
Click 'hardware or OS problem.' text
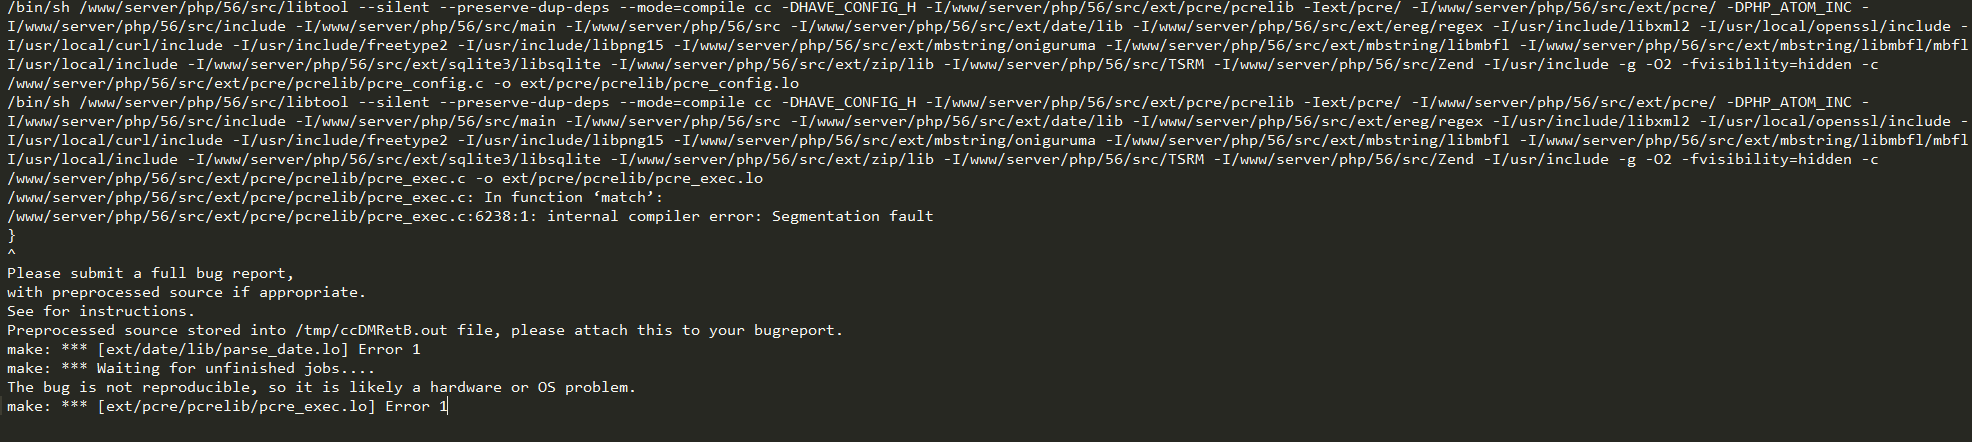[x=533, y=387]
